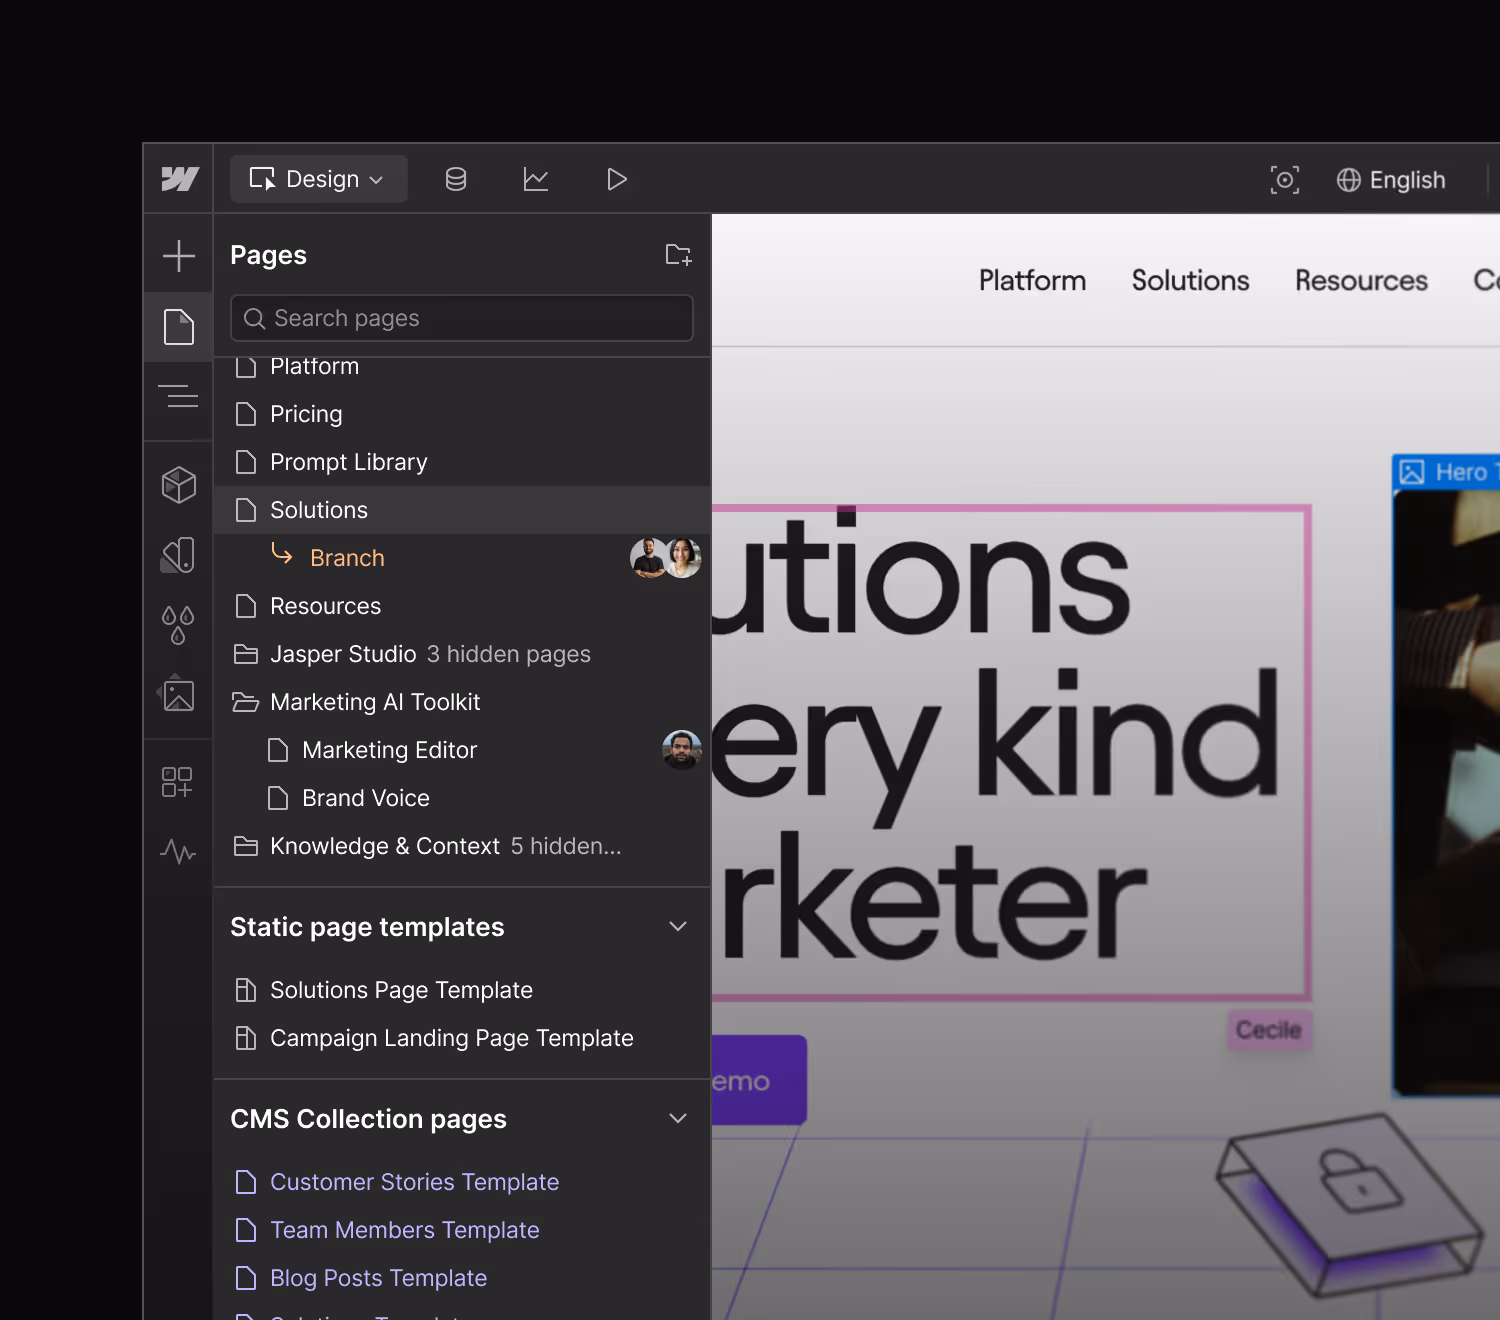Screen dimensions: 1500x1320
Task: Click the Pages panel title
Action: (x=268, y=255)
